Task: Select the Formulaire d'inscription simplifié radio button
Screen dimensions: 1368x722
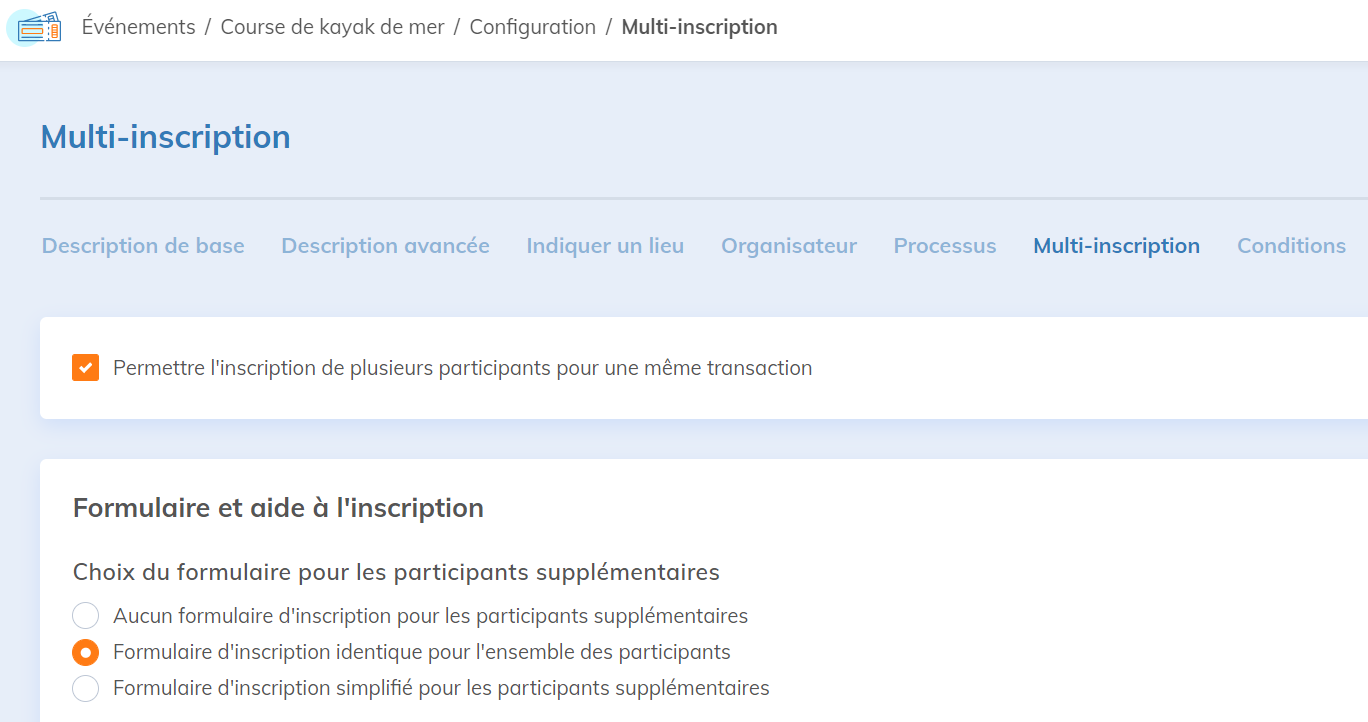Action: [86, 688]
